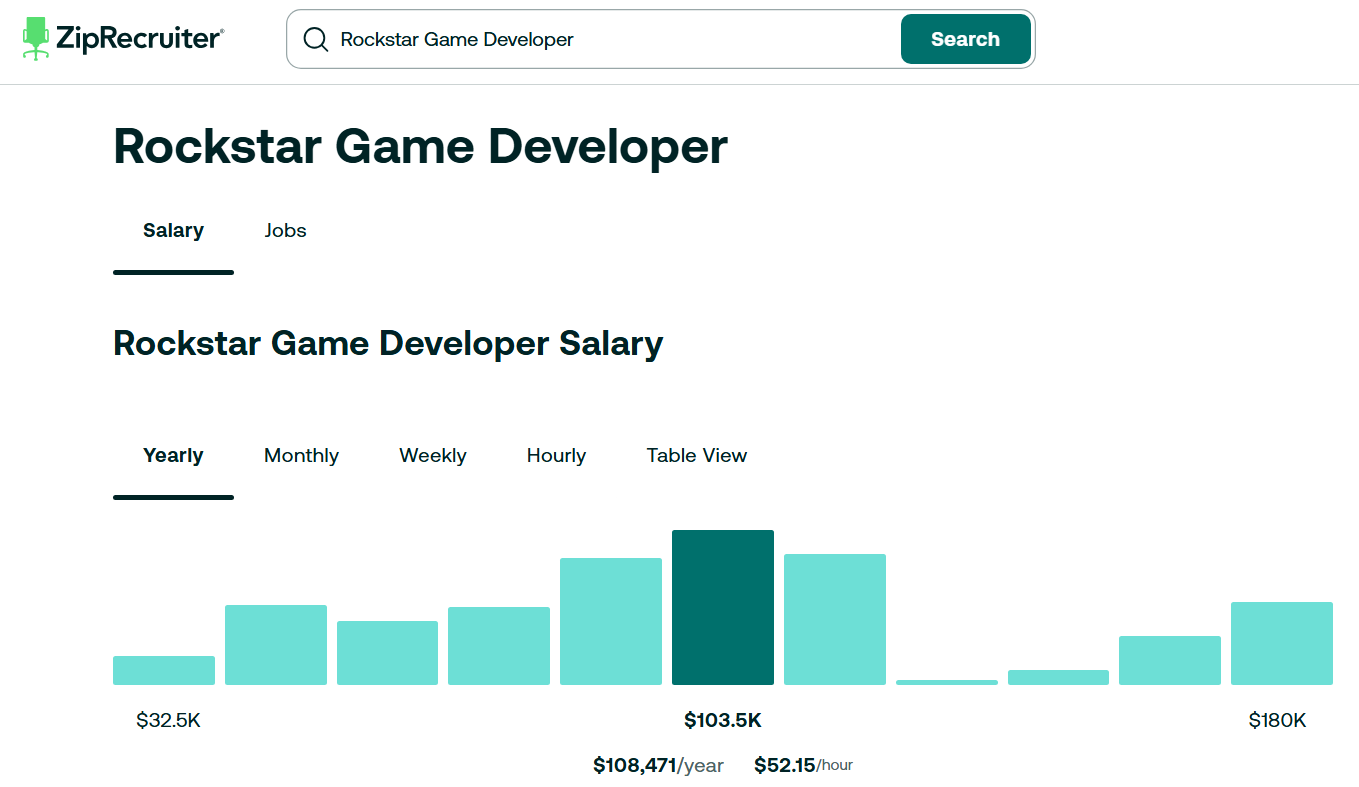Open the Weekly salary tab
1359x787 pixels.
433,456
